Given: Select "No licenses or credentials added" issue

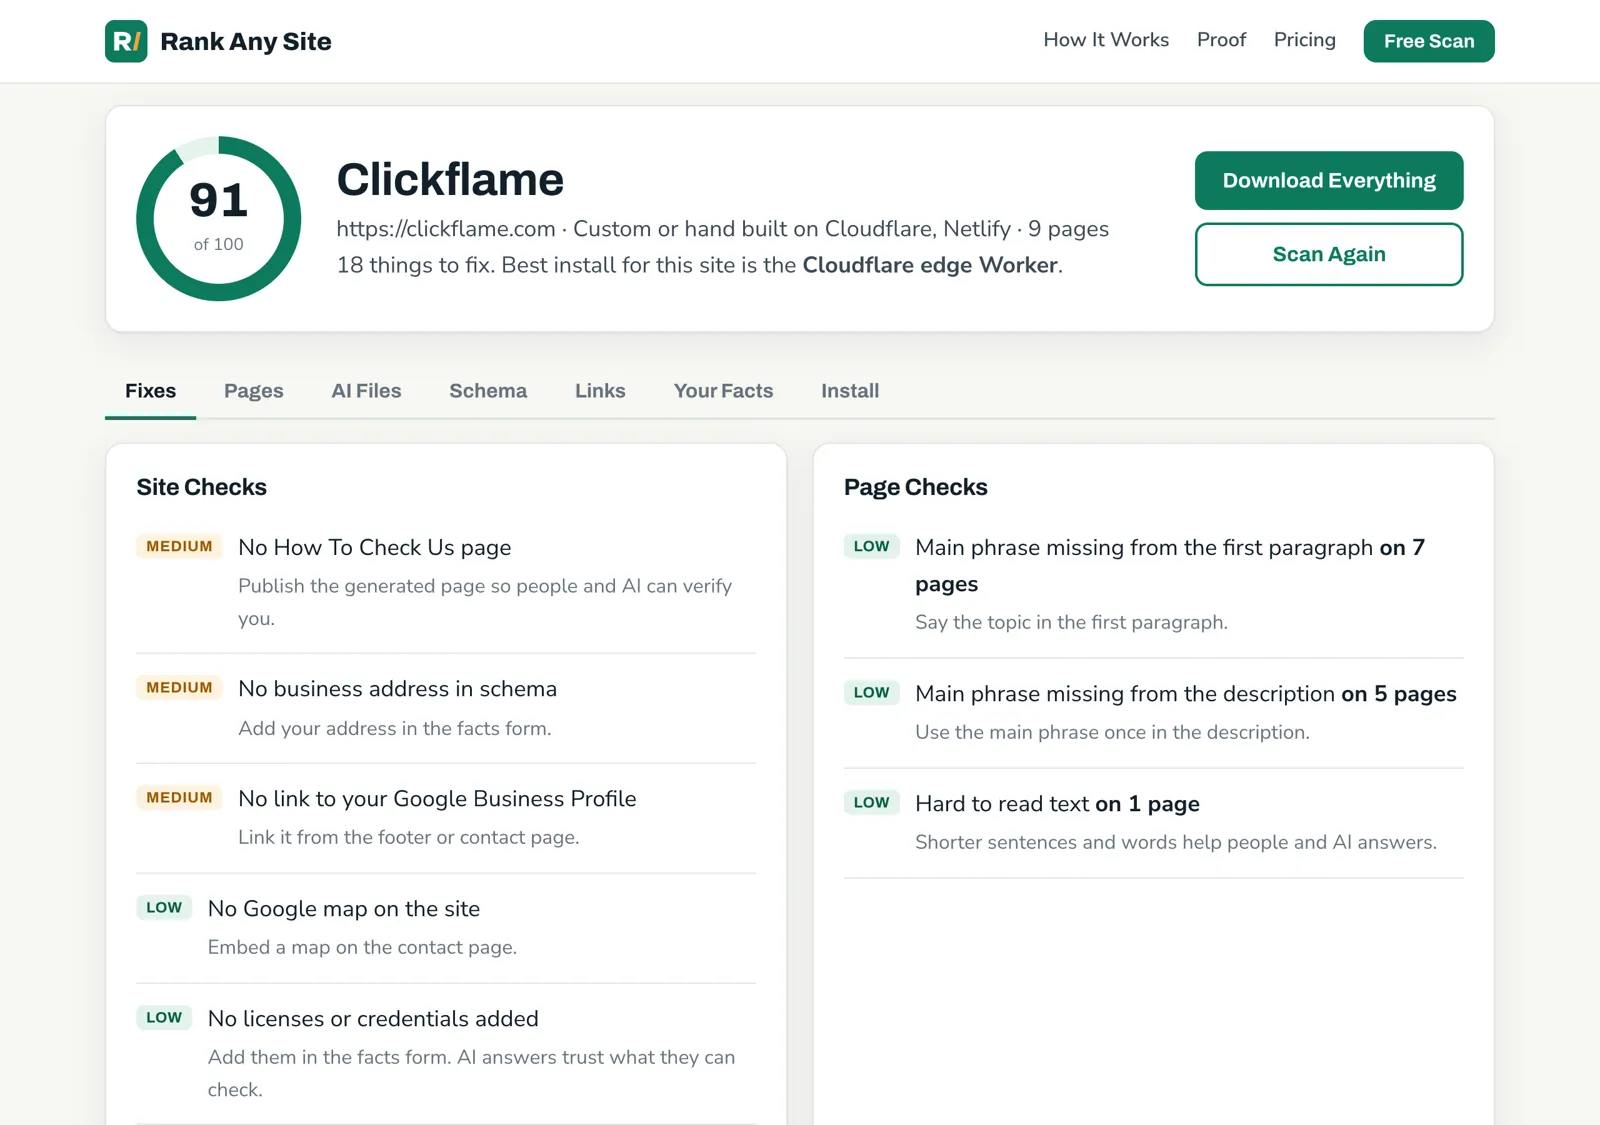Looking at the screenshot, I should (x=373, y=1019).
